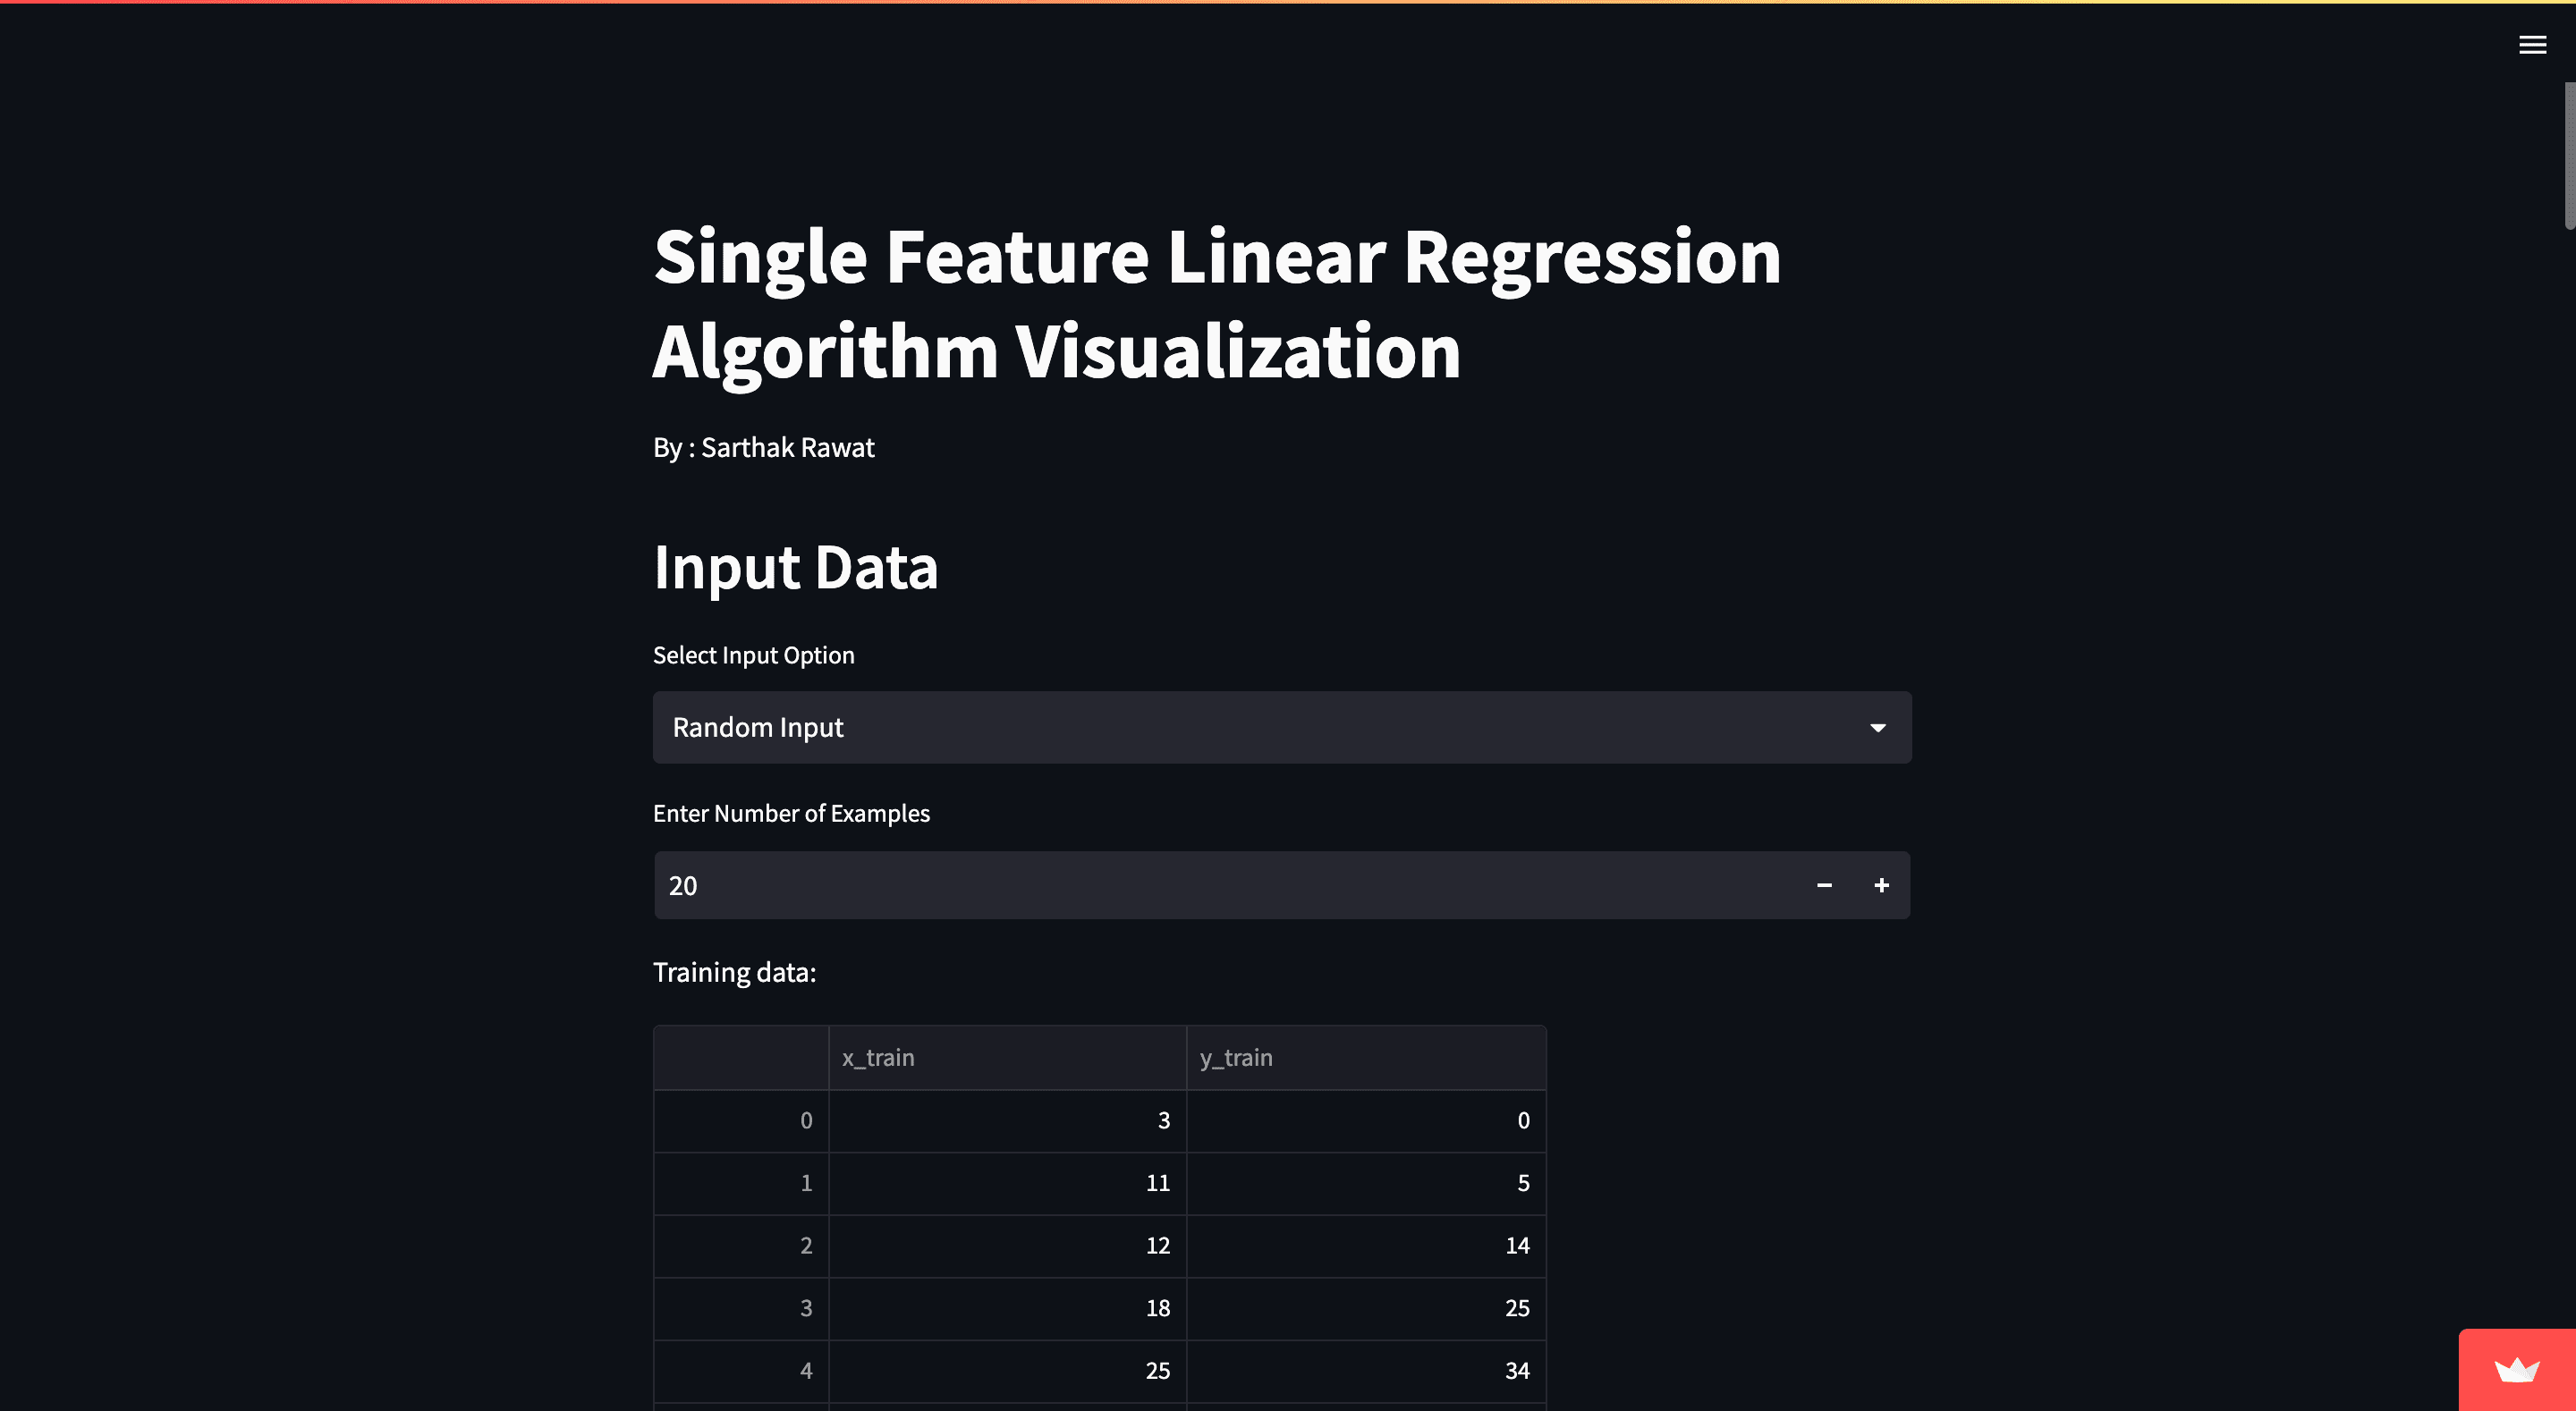Increase number of examples with plus
The height and width of the screenshot is (1411, 2576).
click(1881, 885)
